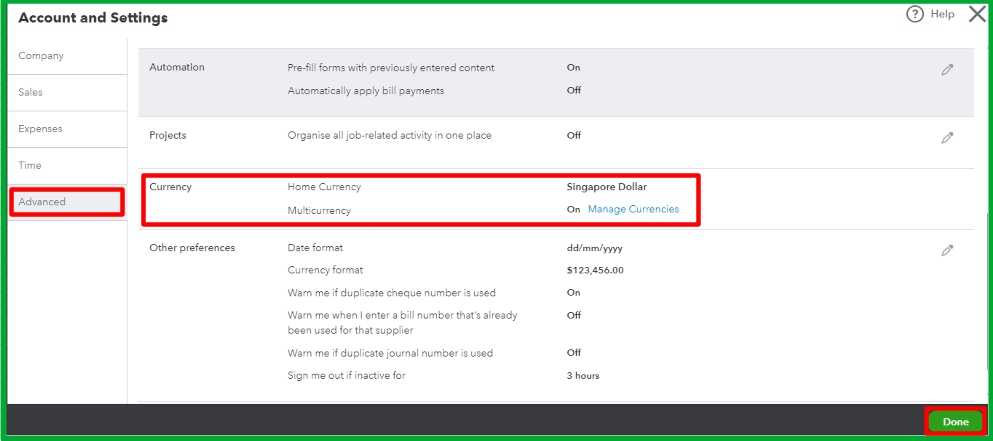Screen dimensions: 993x441
Task: Open the Advanced settings tab
Action: [x=42, y=202]
